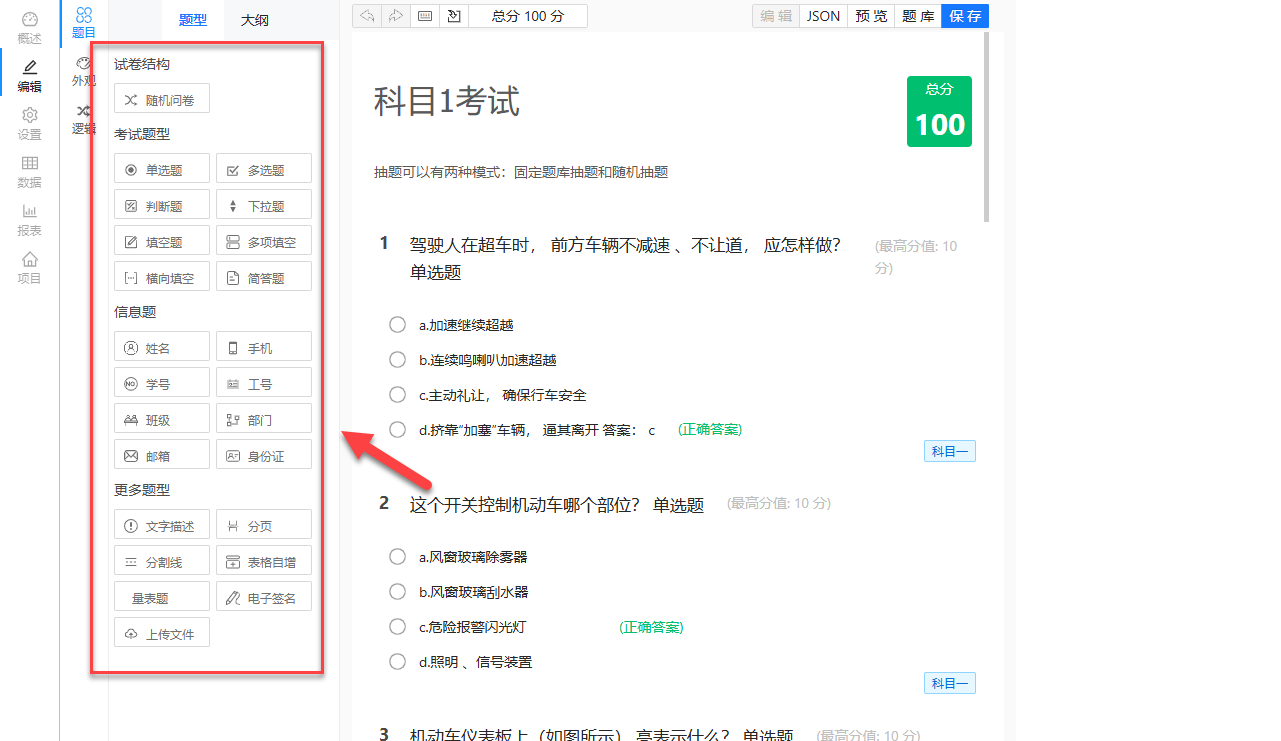Select option b.风窗玻璃刮水器 radio button

(397, 591)
